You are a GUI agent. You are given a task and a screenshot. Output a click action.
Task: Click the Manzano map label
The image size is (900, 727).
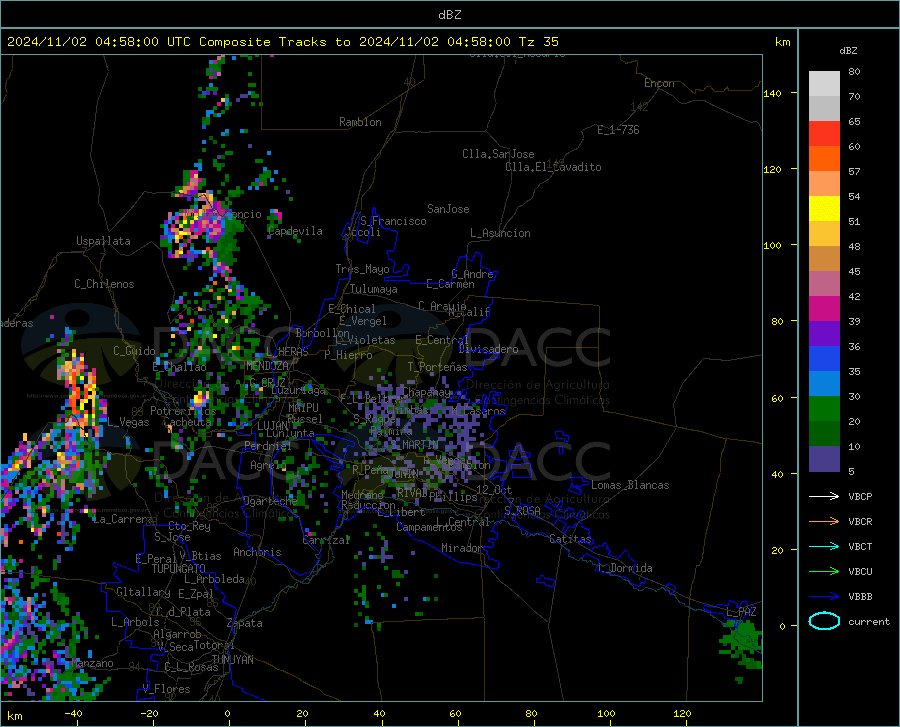[x=94, y=663]
